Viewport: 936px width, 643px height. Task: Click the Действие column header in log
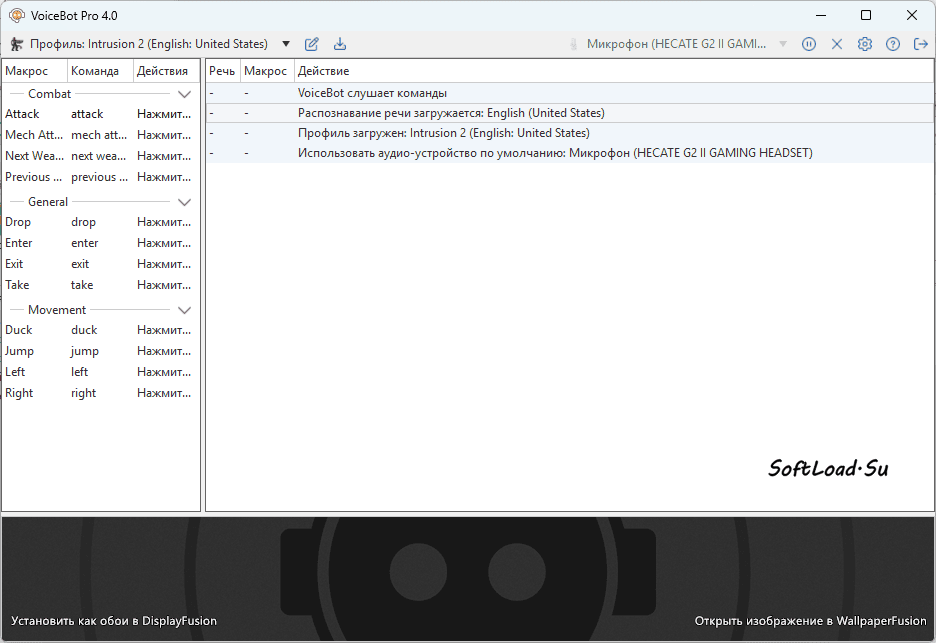[x=614, y=71]
